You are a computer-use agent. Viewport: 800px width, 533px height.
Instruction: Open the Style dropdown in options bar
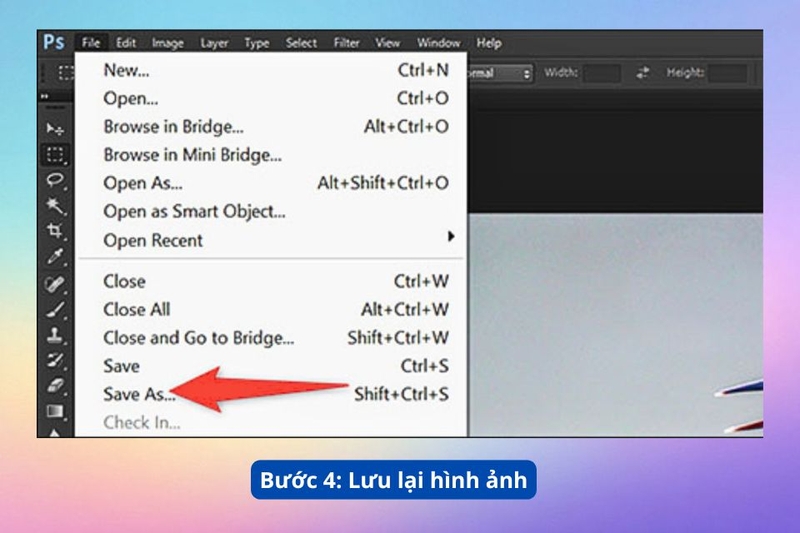501,73
